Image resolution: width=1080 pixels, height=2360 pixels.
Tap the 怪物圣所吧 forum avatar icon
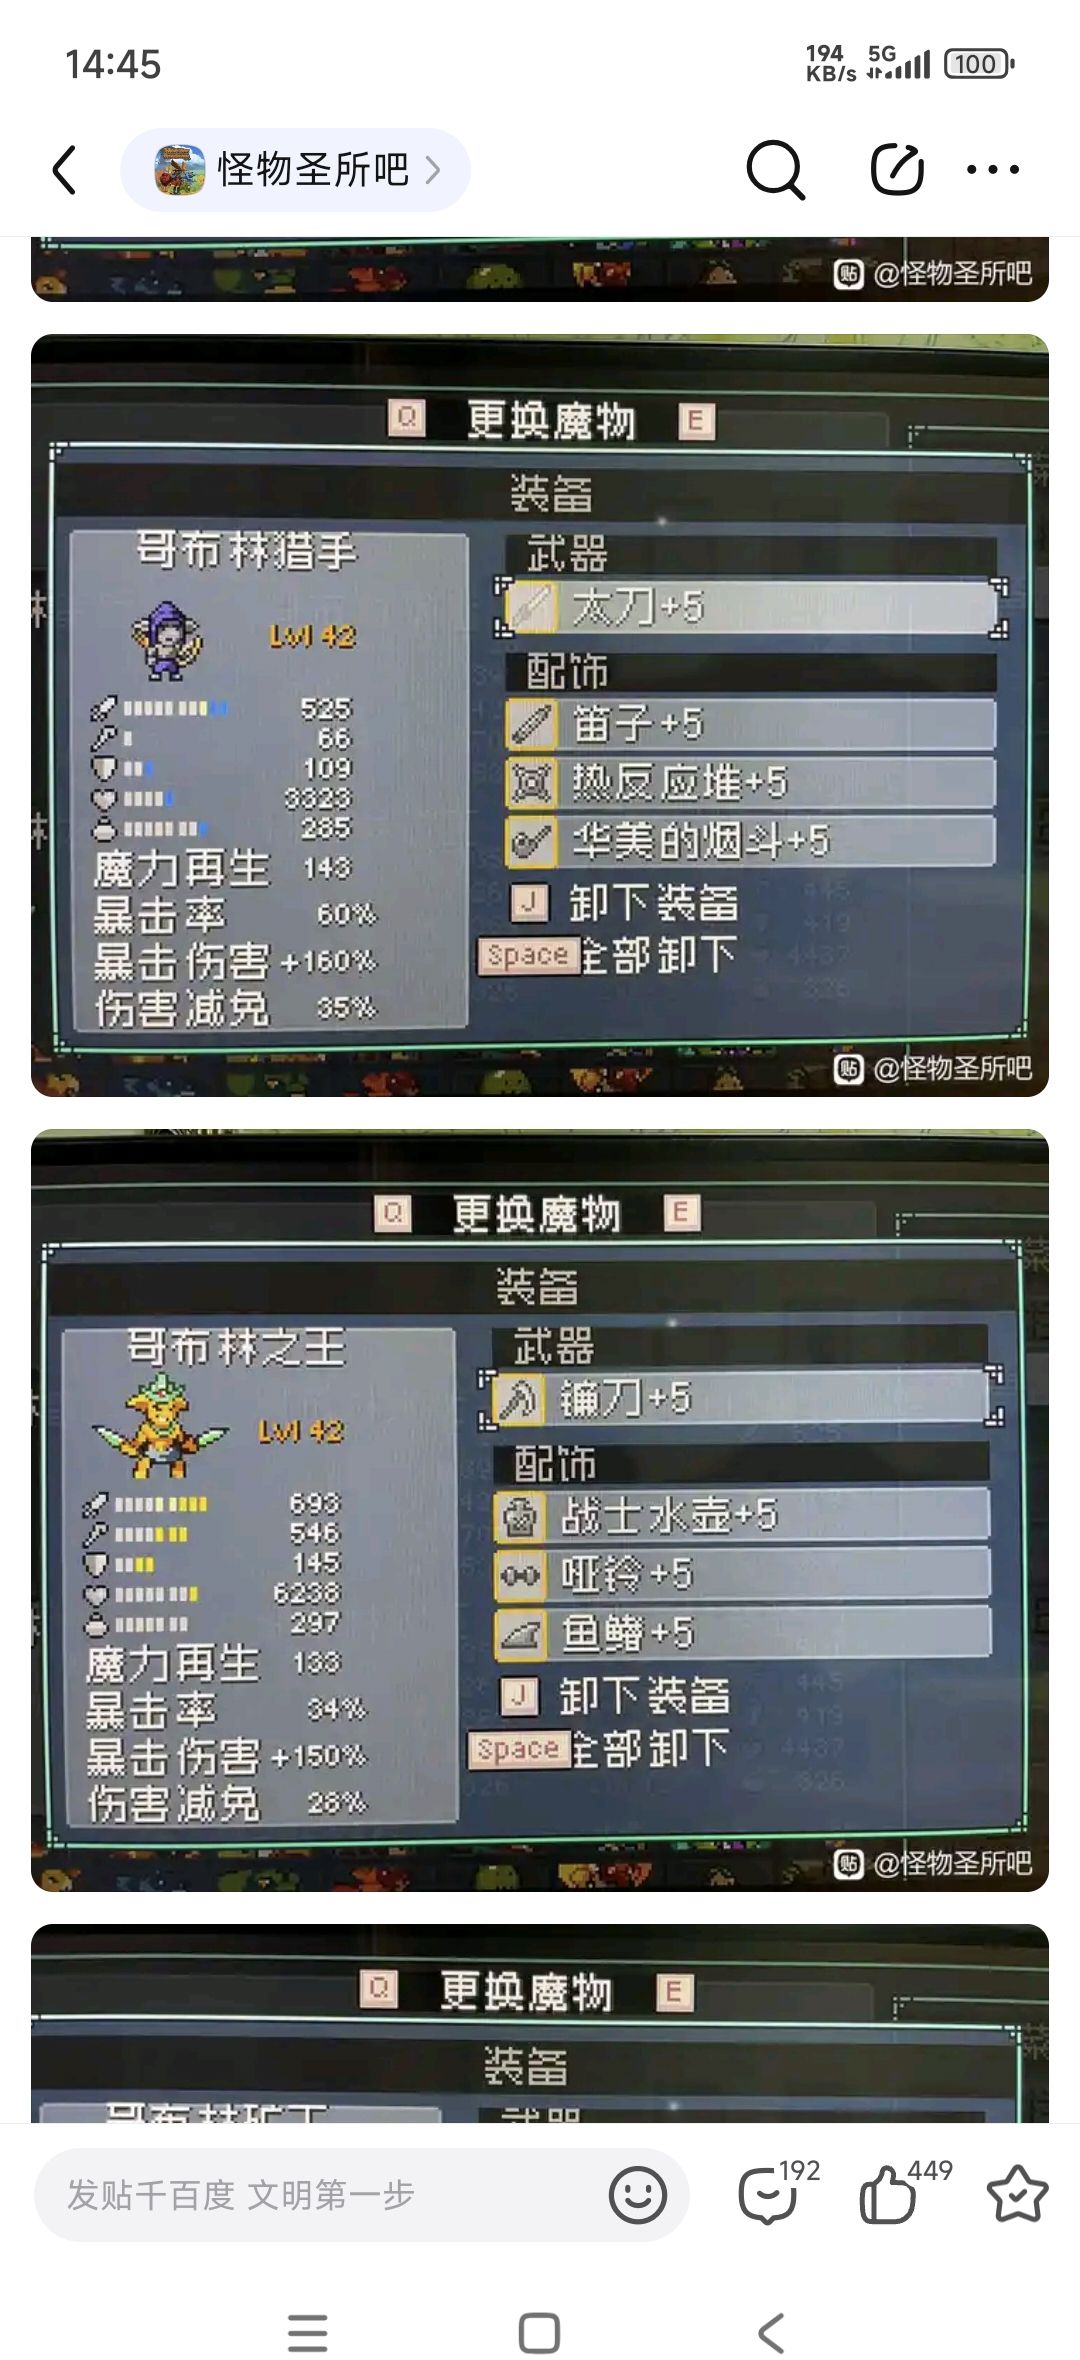tap(180, 170)
